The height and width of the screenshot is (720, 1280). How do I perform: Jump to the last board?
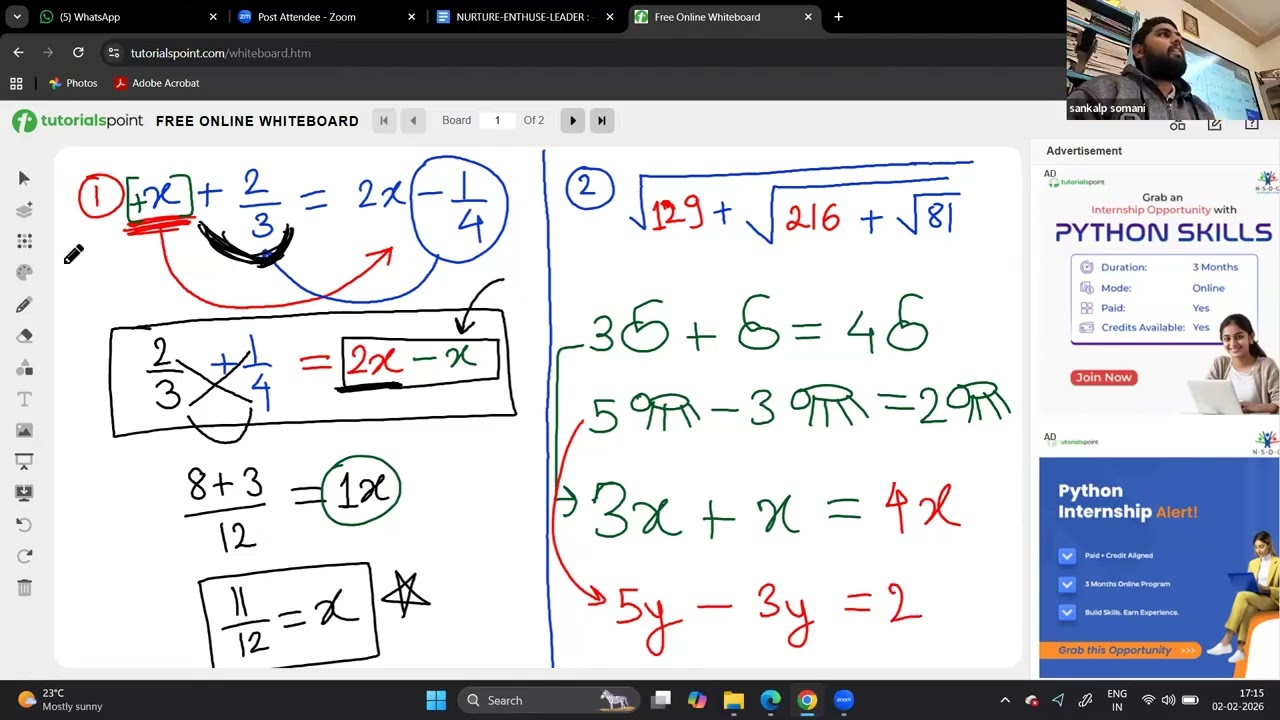601,121
